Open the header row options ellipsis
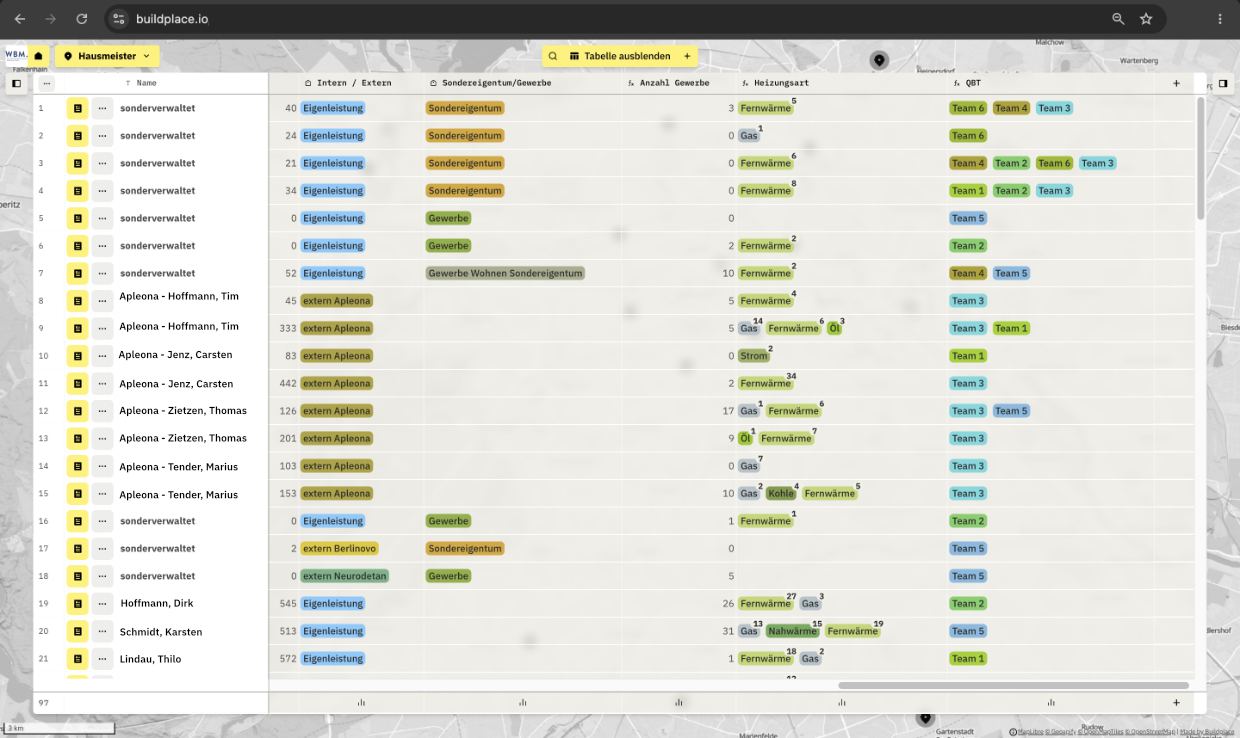Viewport: 1240px width, 738px height. [46, 84]
